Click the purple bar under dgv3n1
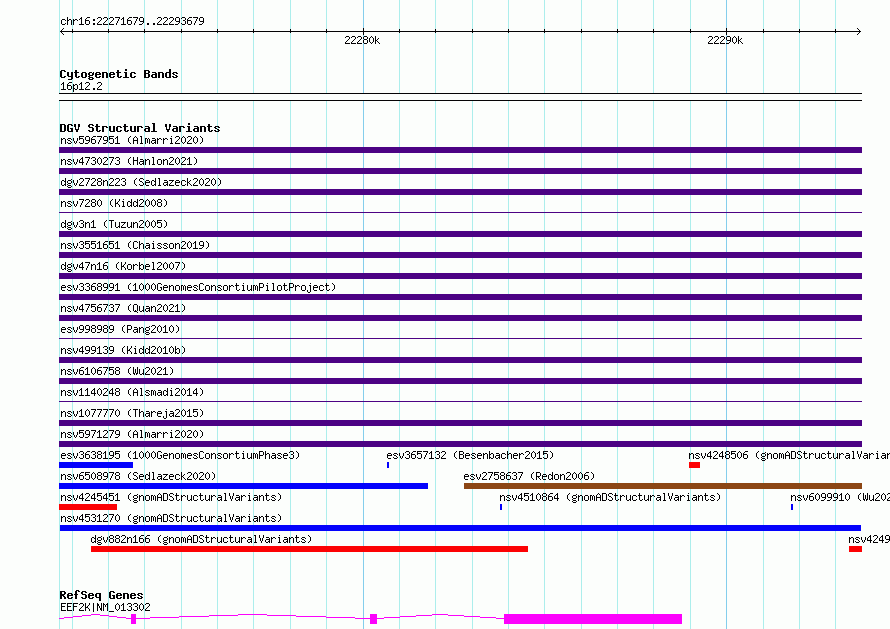Screen dimensions: 890x629 [x=460, y=234]
